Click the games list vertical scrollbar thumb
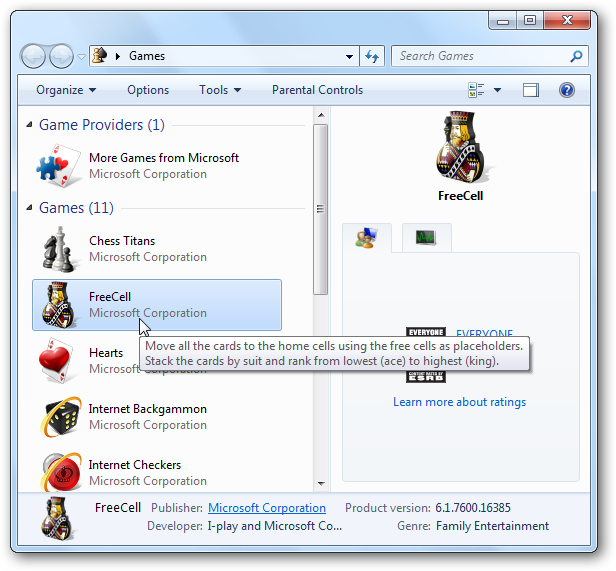This screenshot has height=571, width=616. tap(321, 209)
